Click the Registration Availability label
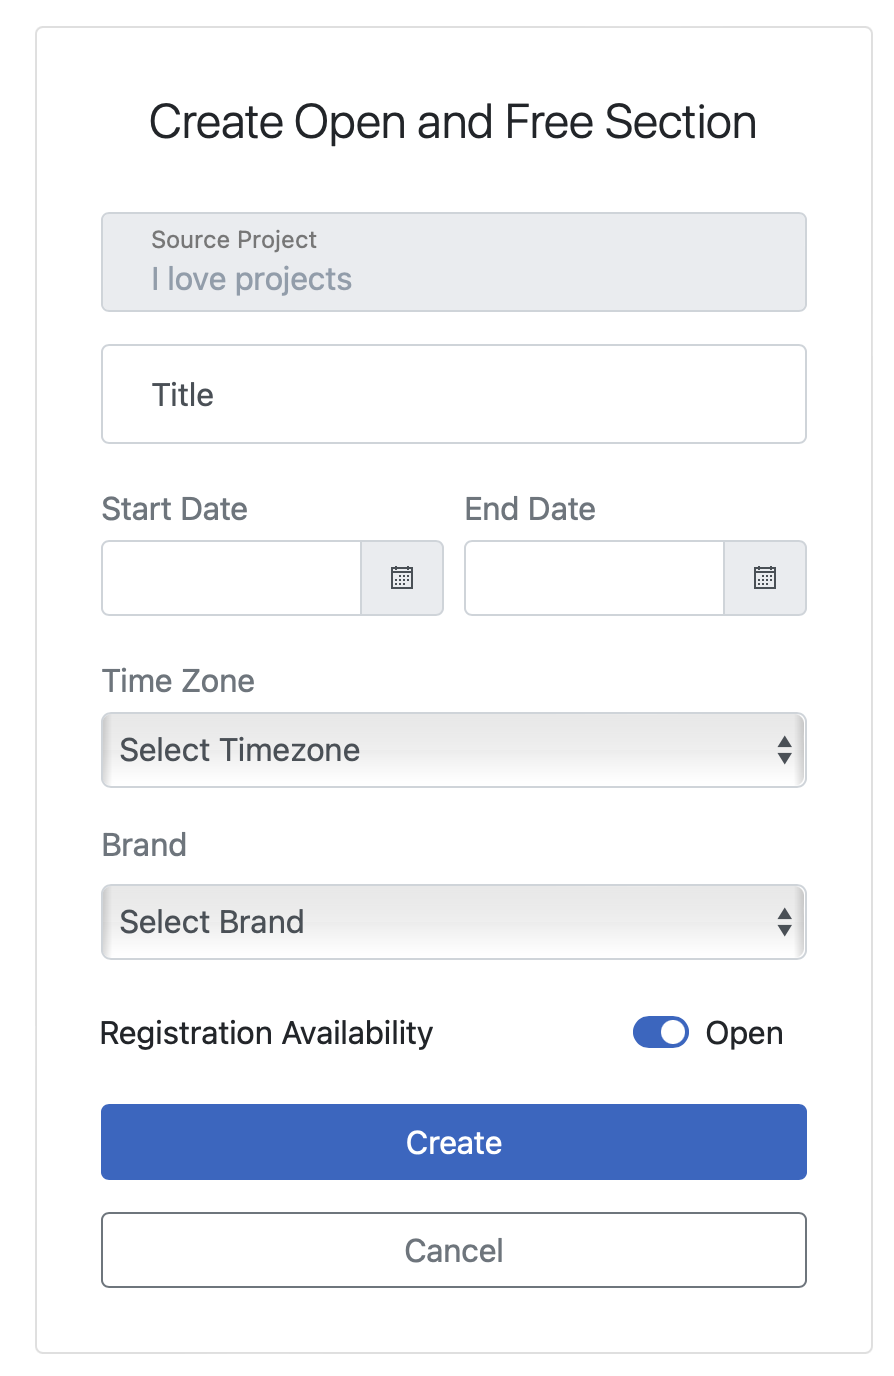Screen dimensions: 894x1376 267,1033
